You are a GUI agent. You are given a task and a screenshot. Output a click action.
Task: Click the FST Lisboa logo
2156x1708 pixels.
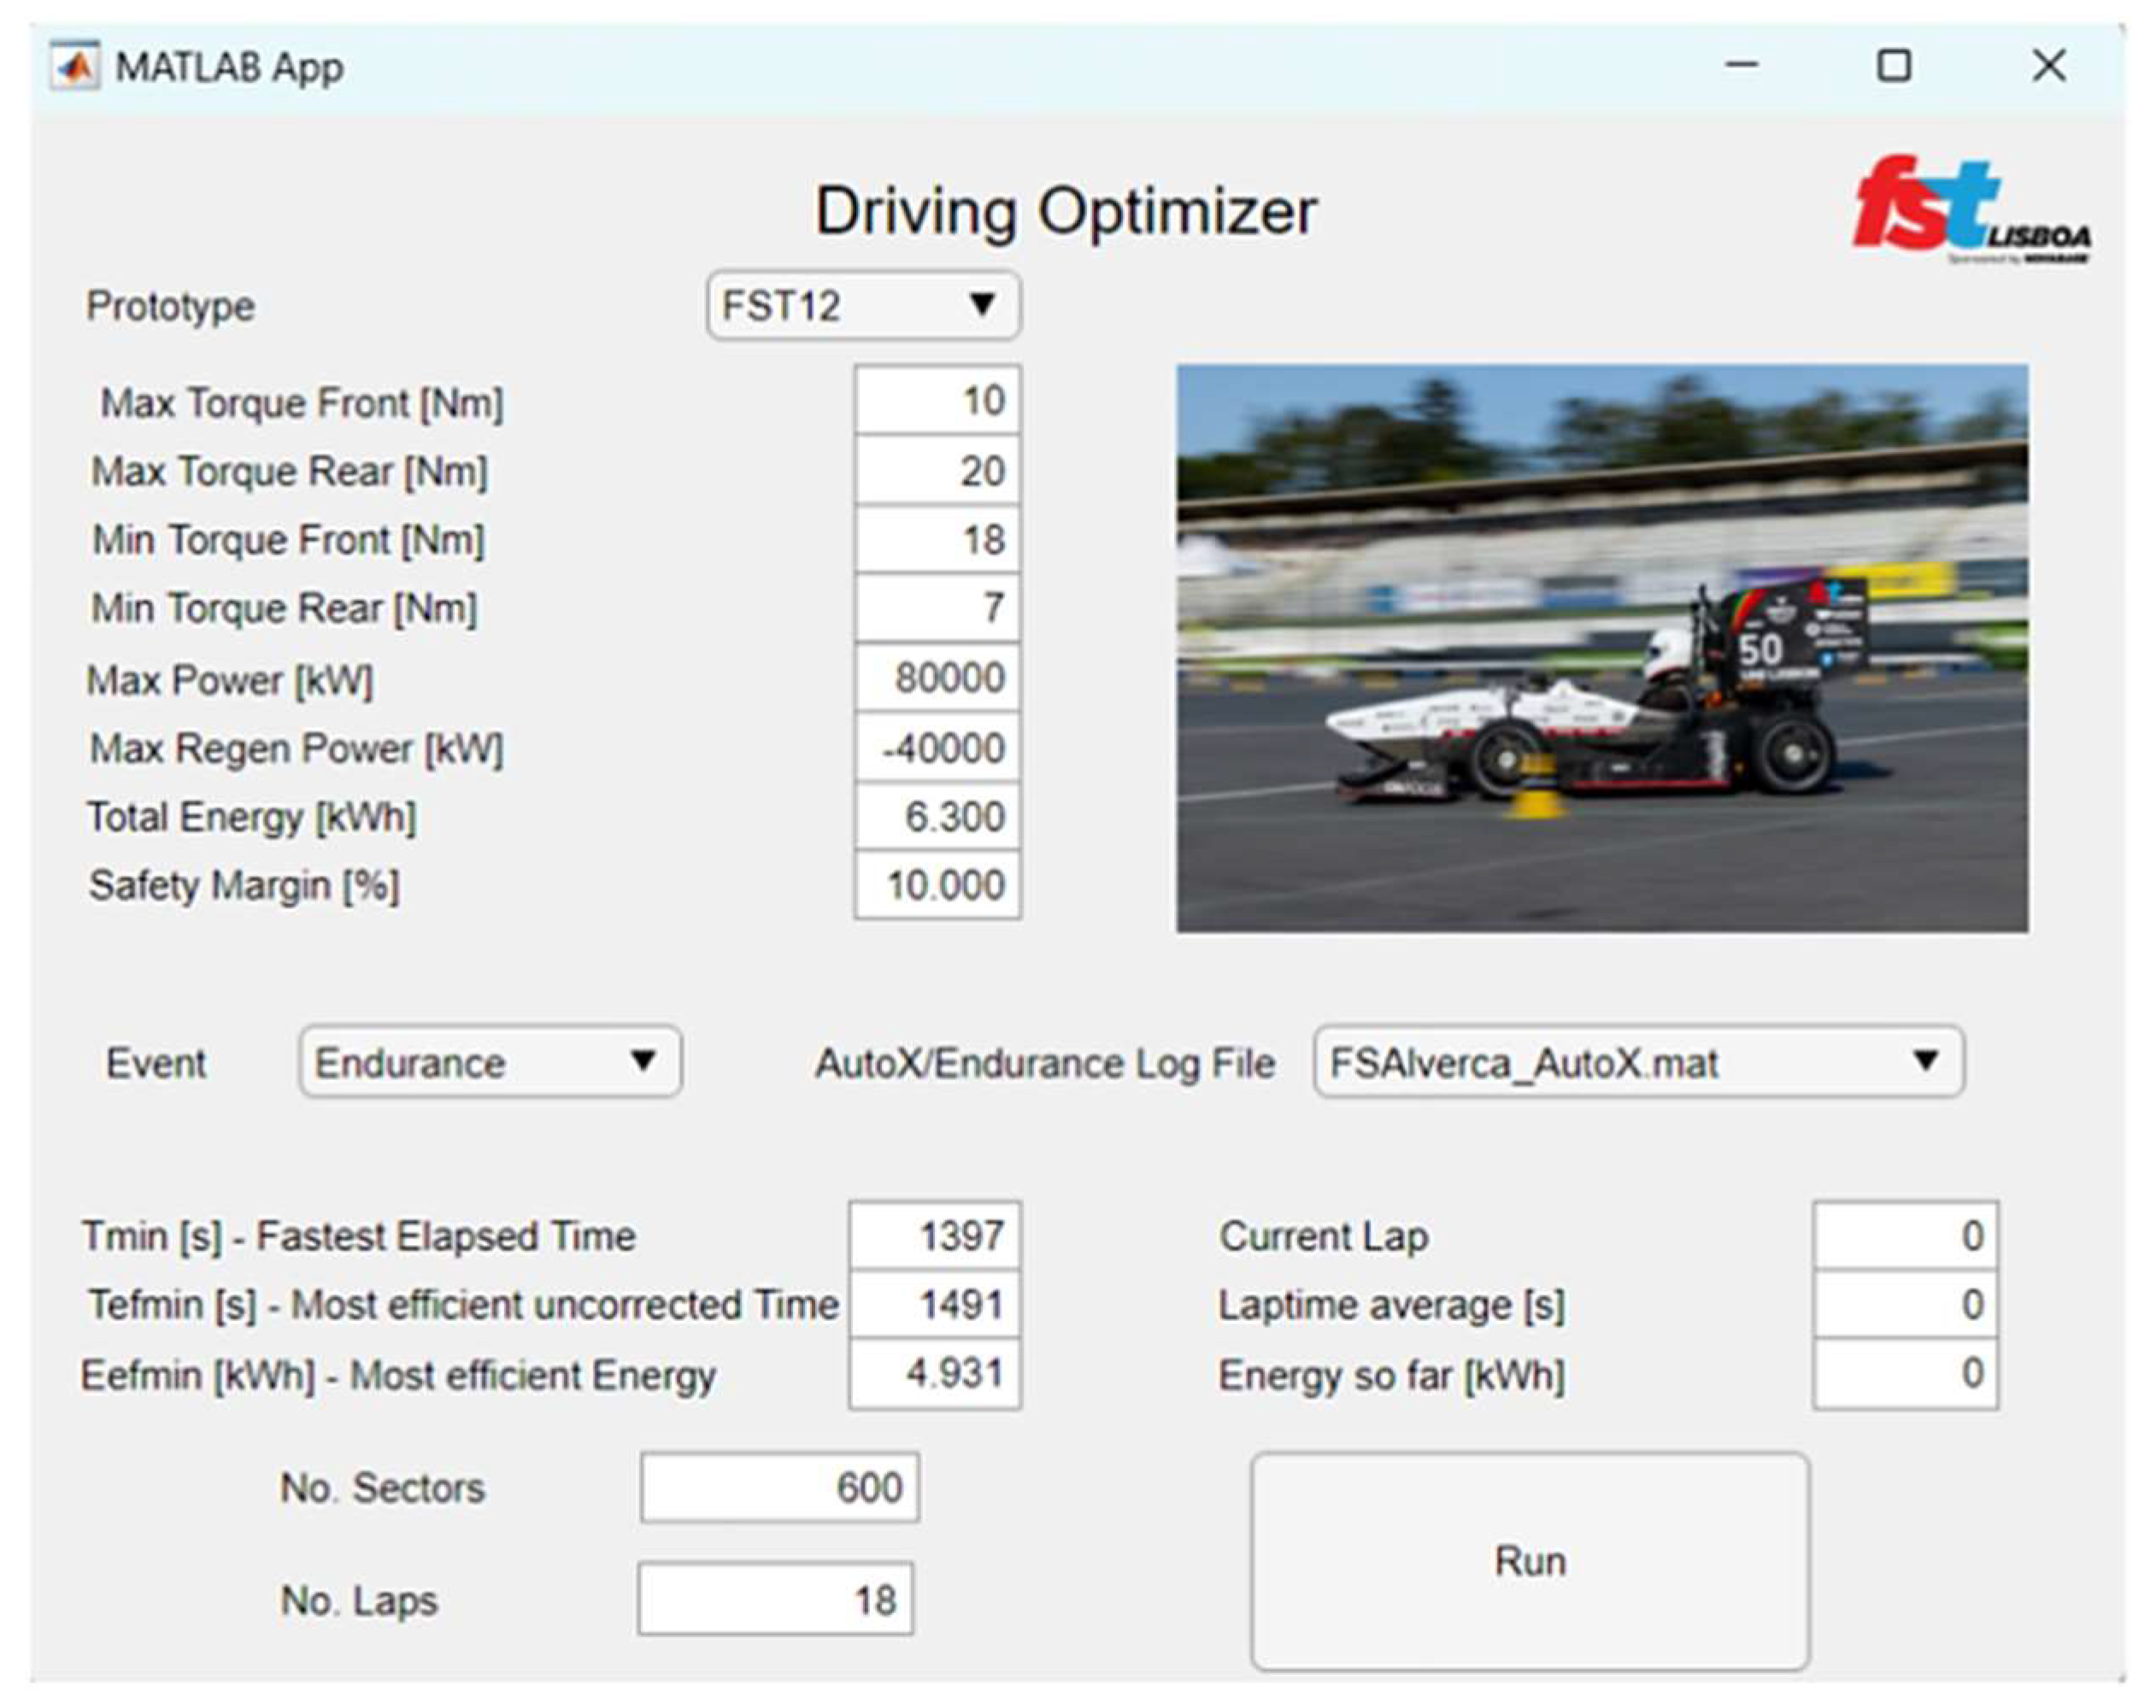[x=1968, y=209]
